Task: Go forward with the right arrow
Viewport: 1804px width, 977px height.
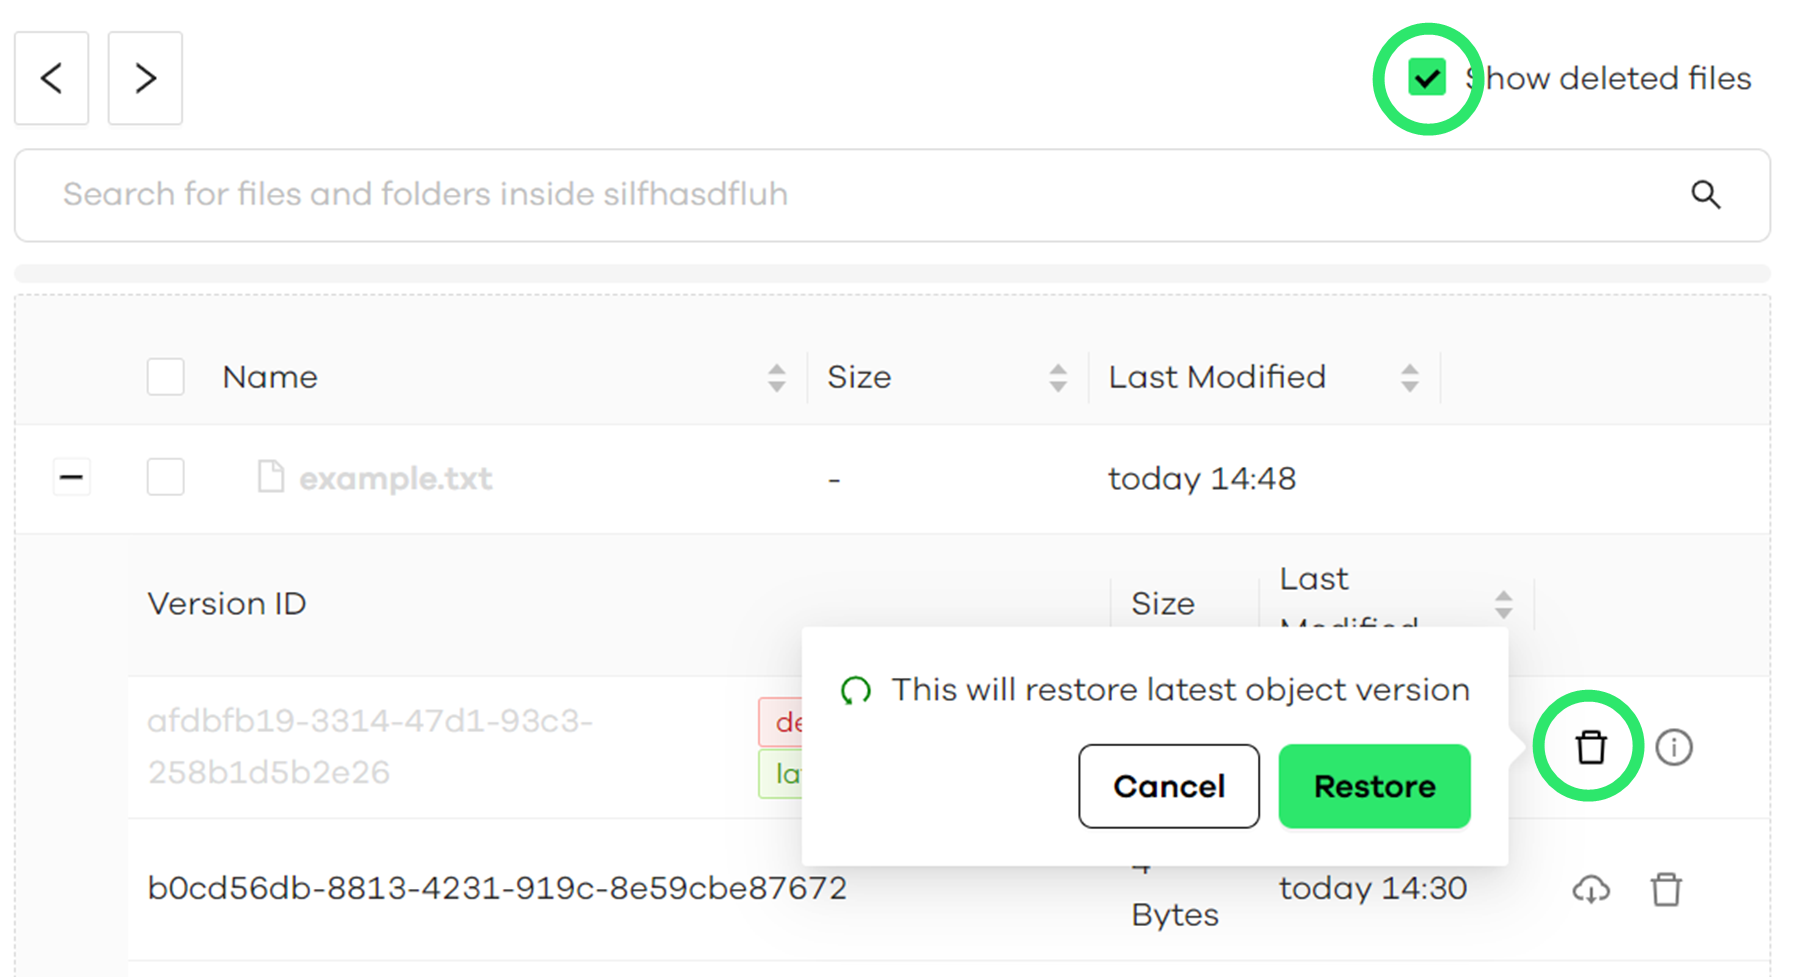Action: [145, 78]
